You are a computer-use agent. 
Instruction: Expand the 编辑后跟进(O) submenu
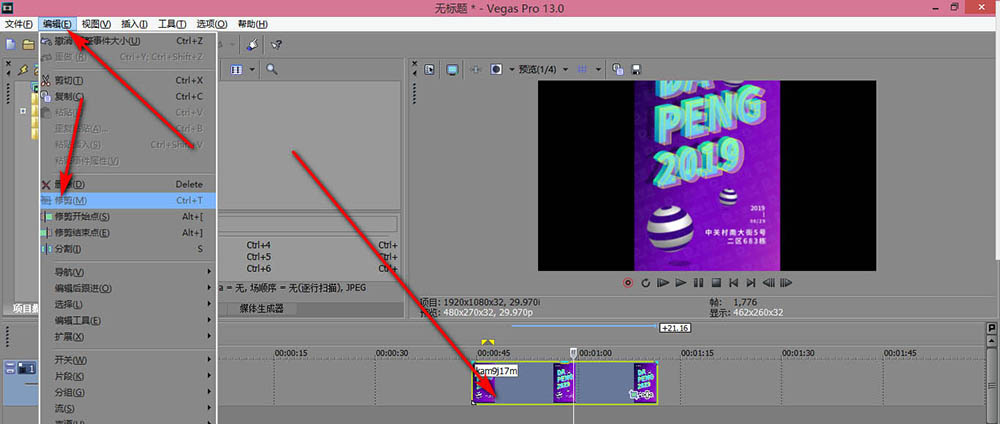[x=128, y=288]
